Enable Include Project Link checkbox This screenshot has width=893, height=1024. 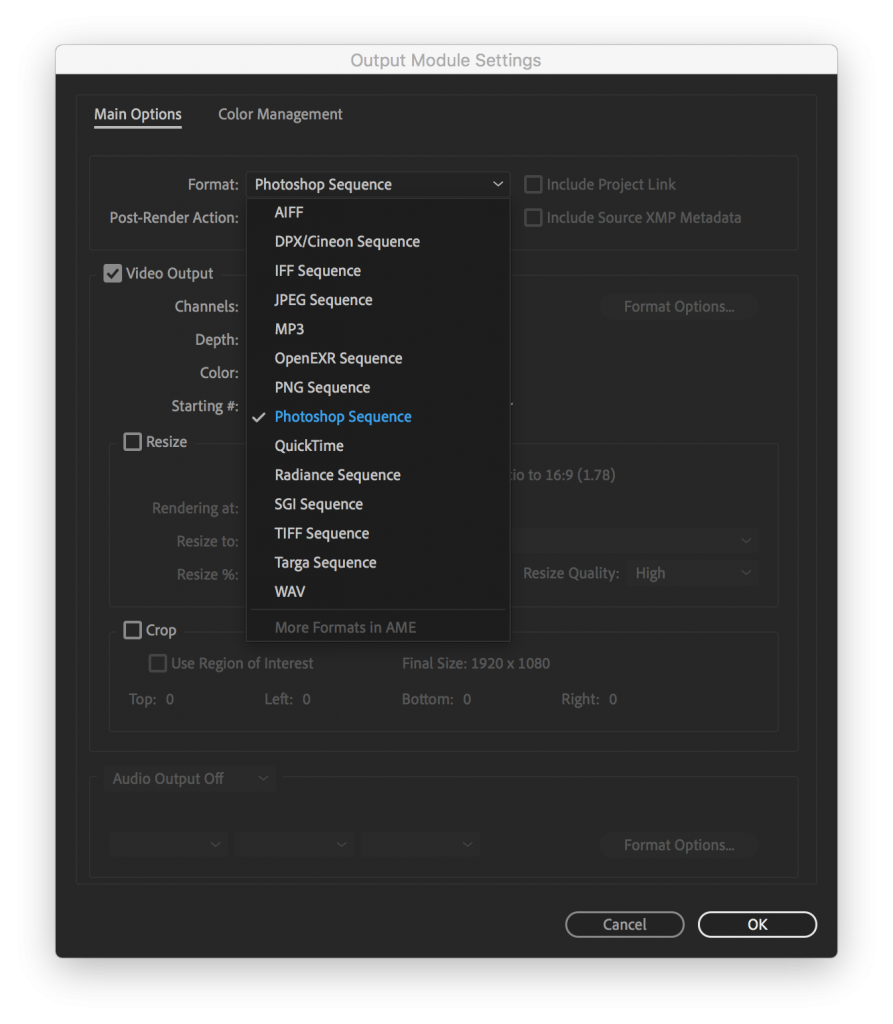533,185
